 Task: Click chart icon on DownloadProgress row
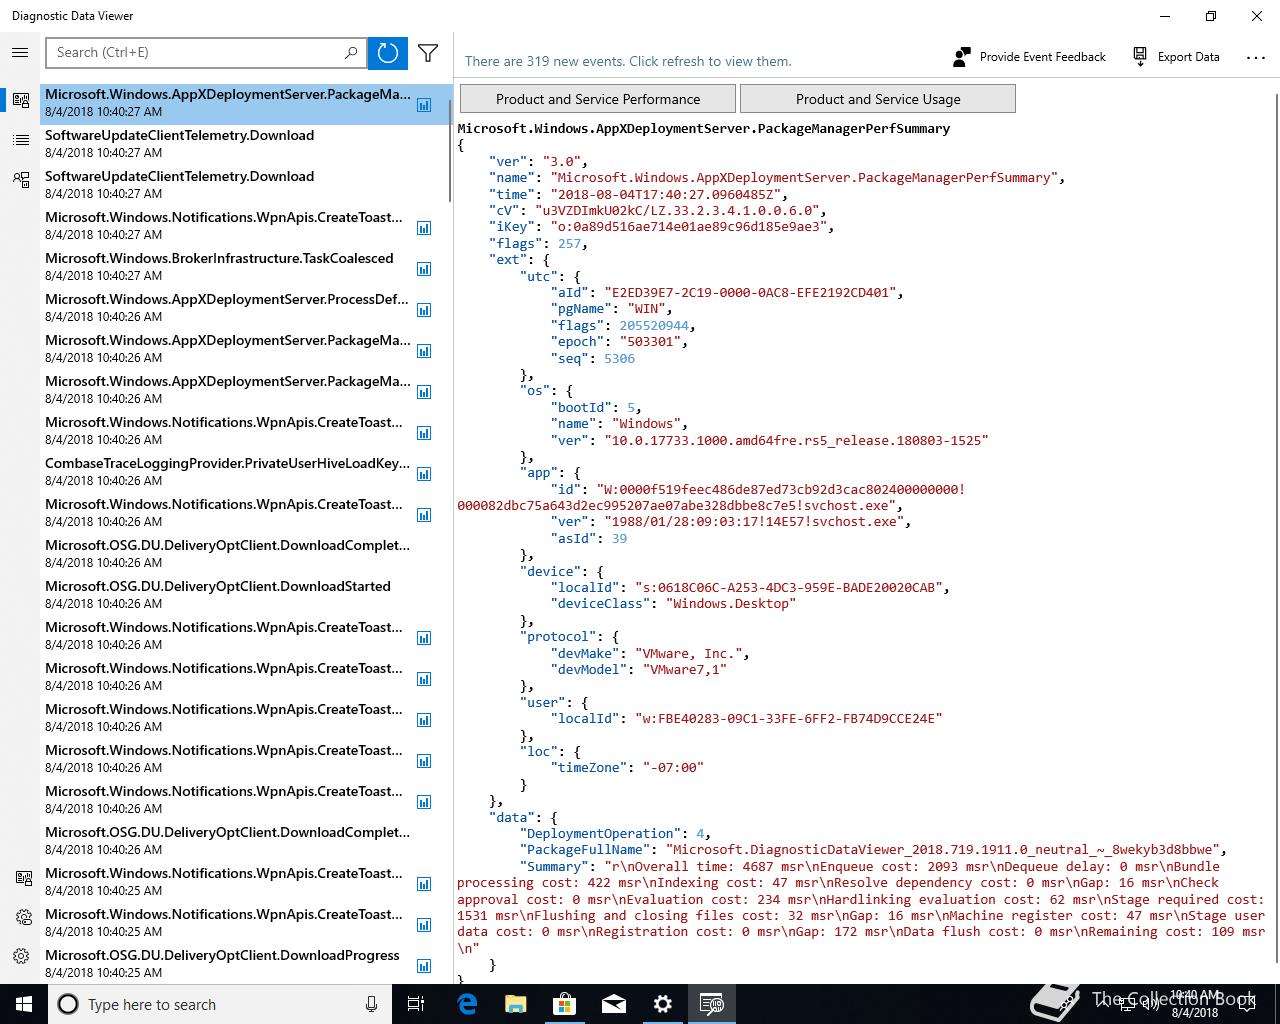[424, 966]
